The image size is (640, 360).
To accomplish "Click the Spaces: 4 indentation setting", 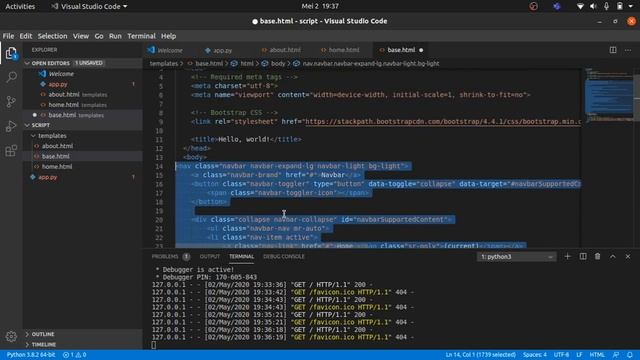I will coord(535,355).
